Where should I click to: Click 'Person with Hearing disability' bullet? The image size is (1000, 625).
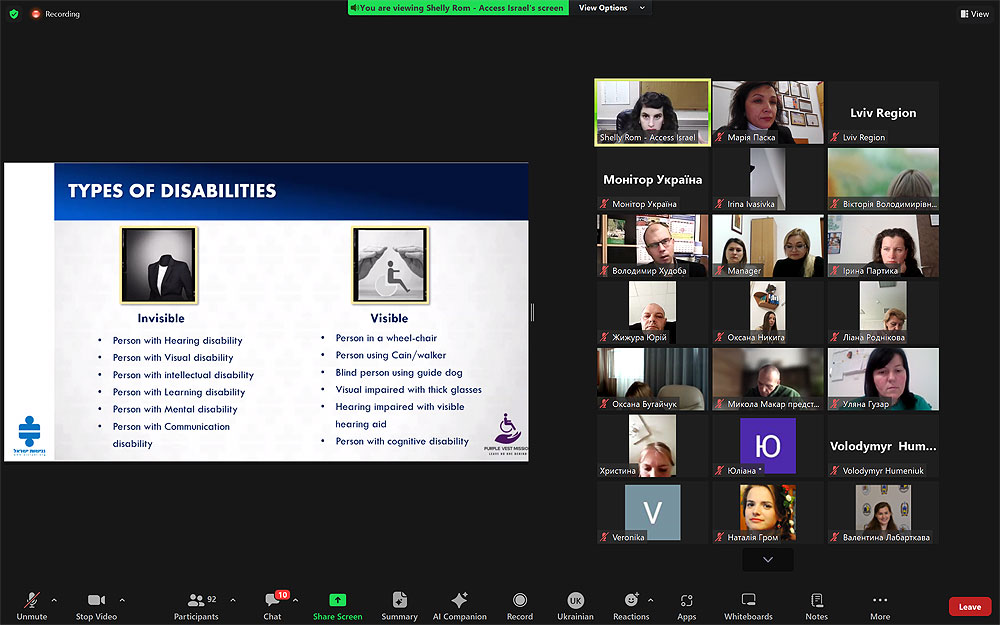pyautogui.click(x=177, y=341)
